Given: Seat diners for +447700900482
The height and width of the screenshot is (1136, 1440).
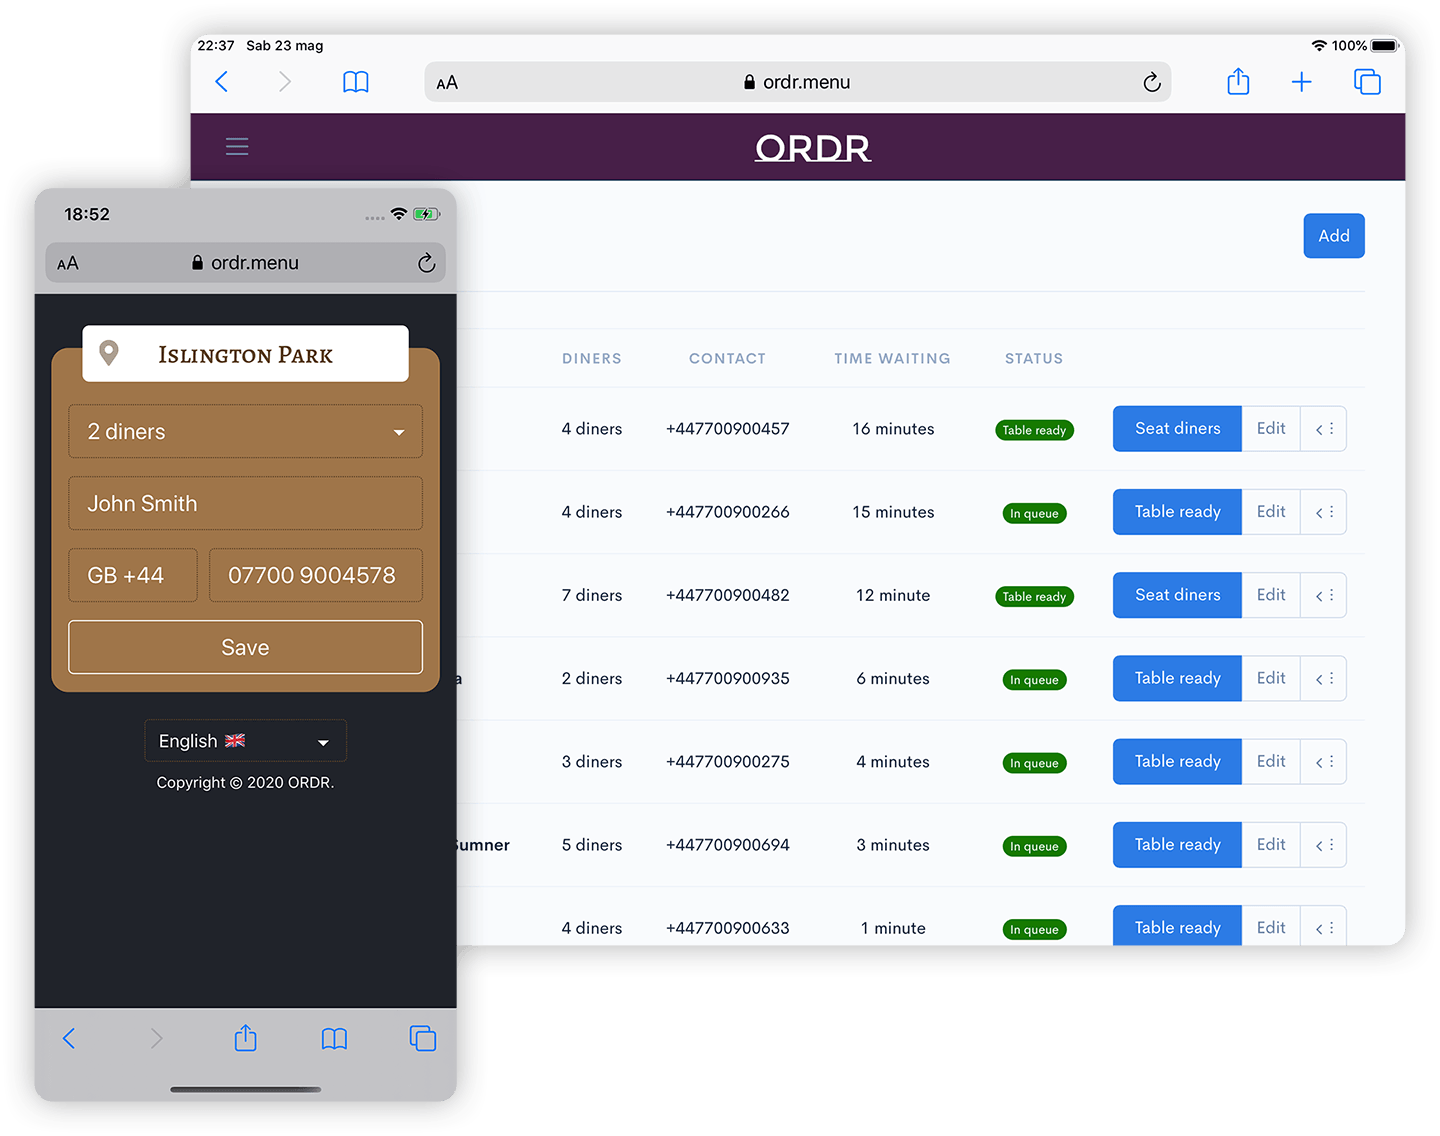Looking at the screenshot, I should click(x=1177, y=595).
